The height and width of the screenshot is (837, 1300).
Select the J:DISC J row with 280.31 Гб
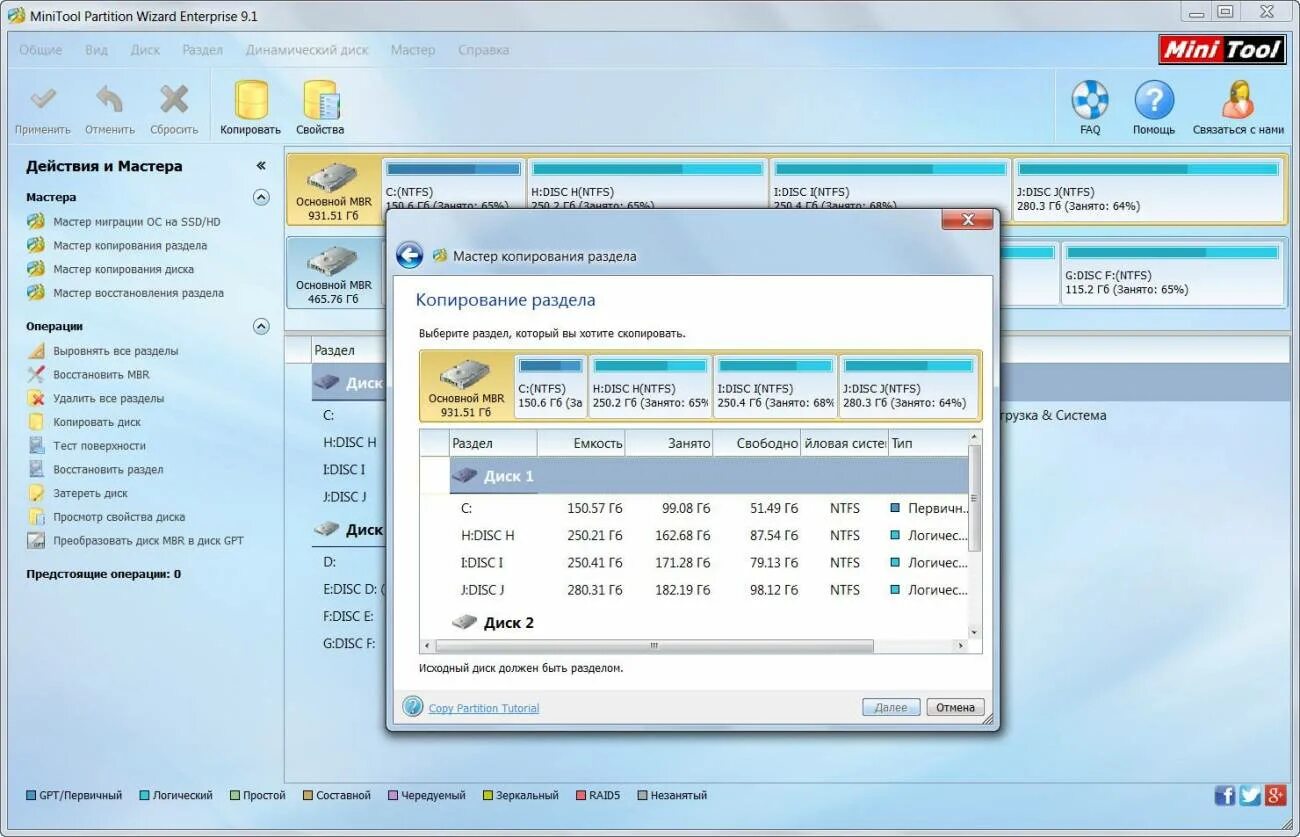[709, 589]
